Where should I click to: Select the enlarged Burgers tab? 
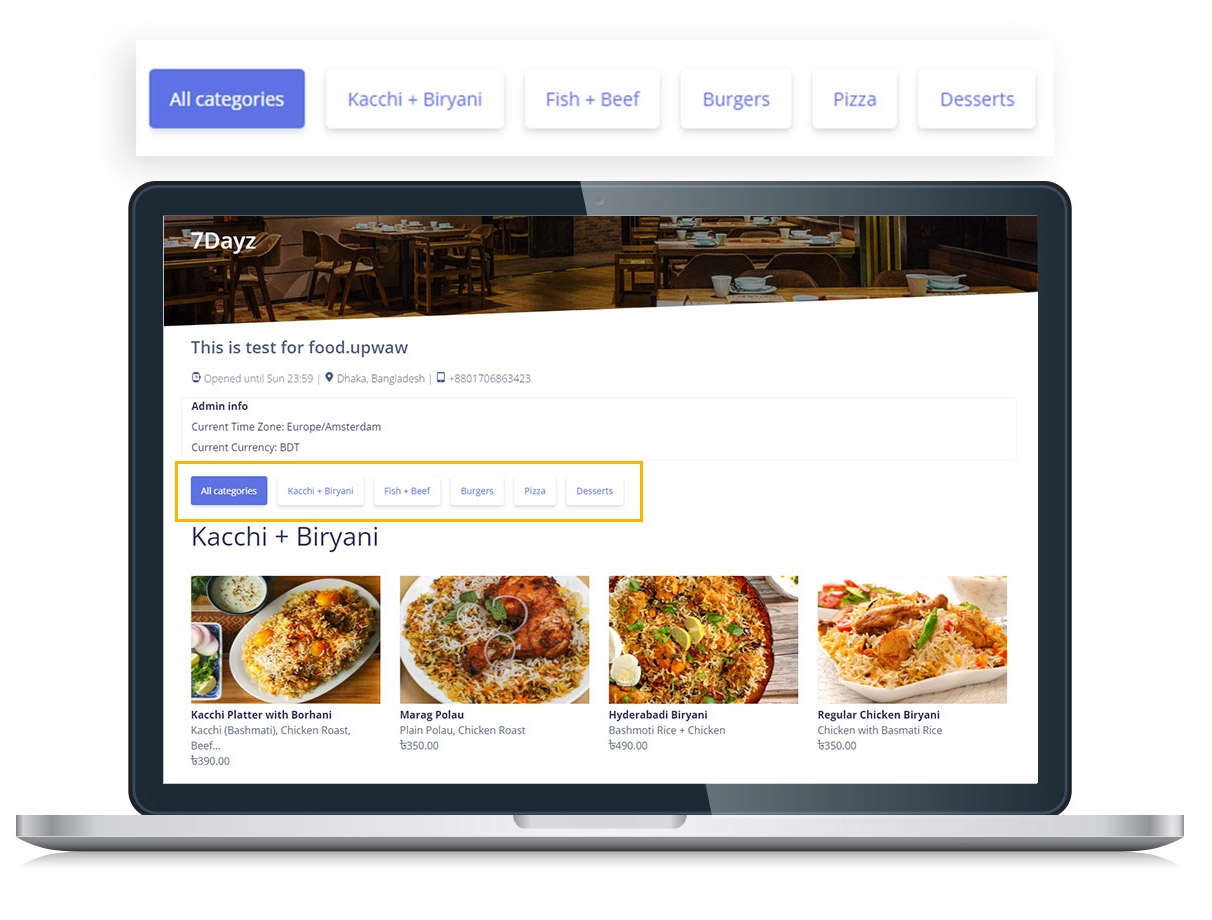pos(736,99)
